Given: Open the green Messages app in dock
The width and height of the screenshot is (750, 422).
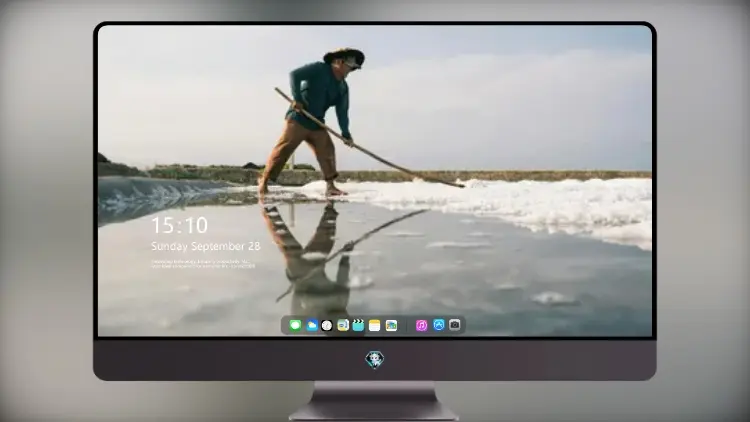Looking at the screenshot, I should (x=295, y=325).
